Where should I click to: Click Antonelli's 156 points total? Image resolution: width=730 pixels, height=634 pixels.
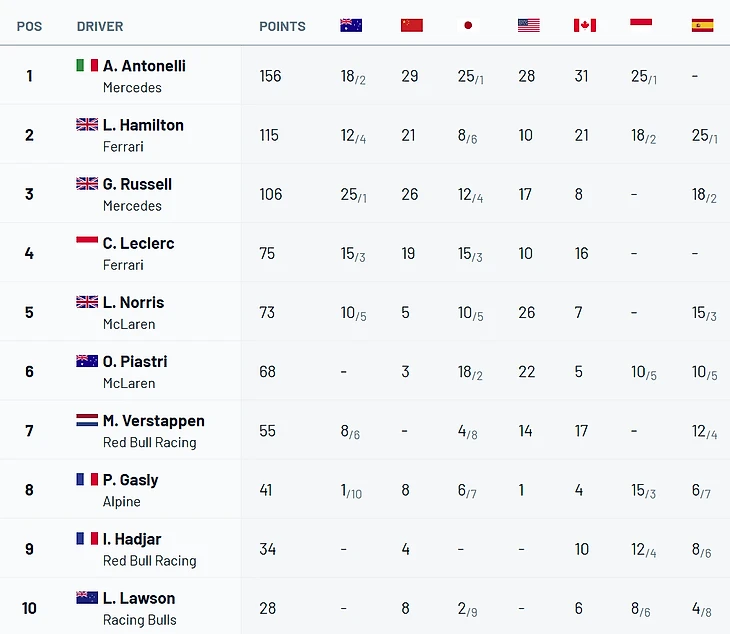coord(270,76)
